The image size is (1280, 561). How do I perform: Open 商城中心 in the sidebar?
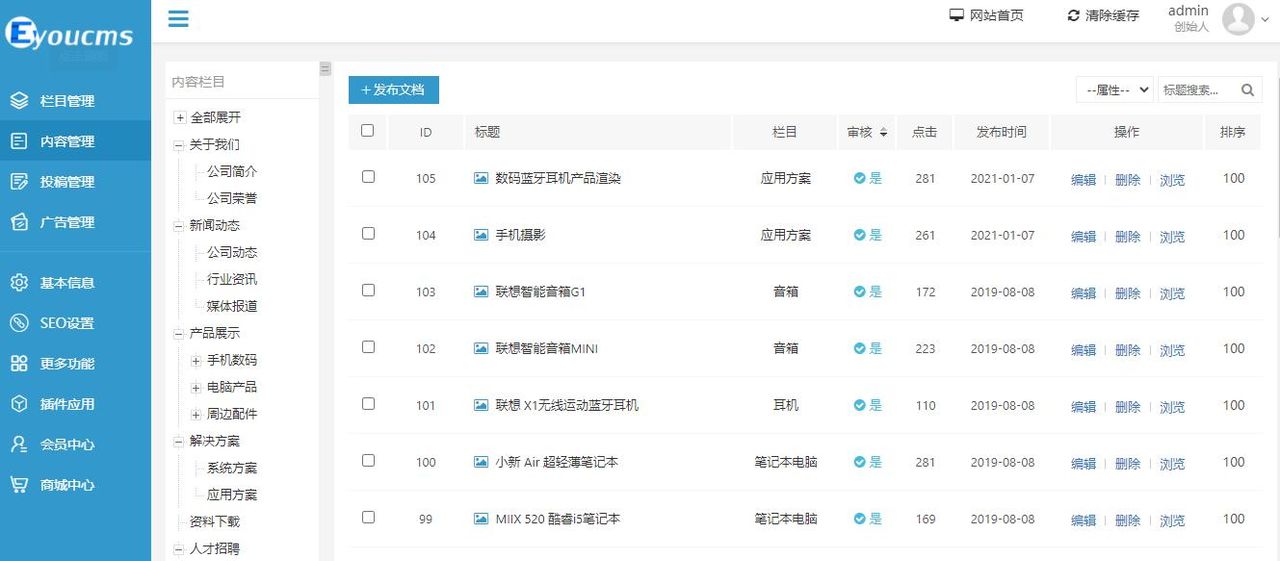75,485
